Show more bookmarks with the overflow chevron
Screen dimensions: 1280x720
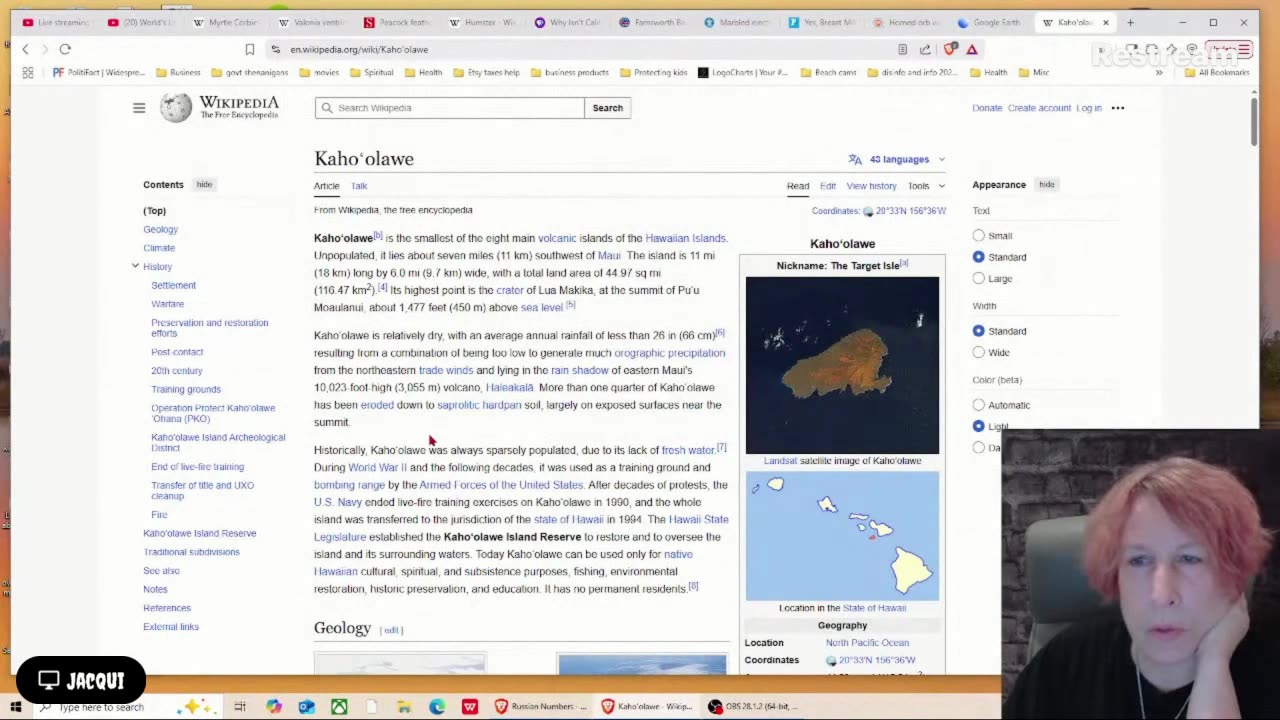pos(1159,72)
